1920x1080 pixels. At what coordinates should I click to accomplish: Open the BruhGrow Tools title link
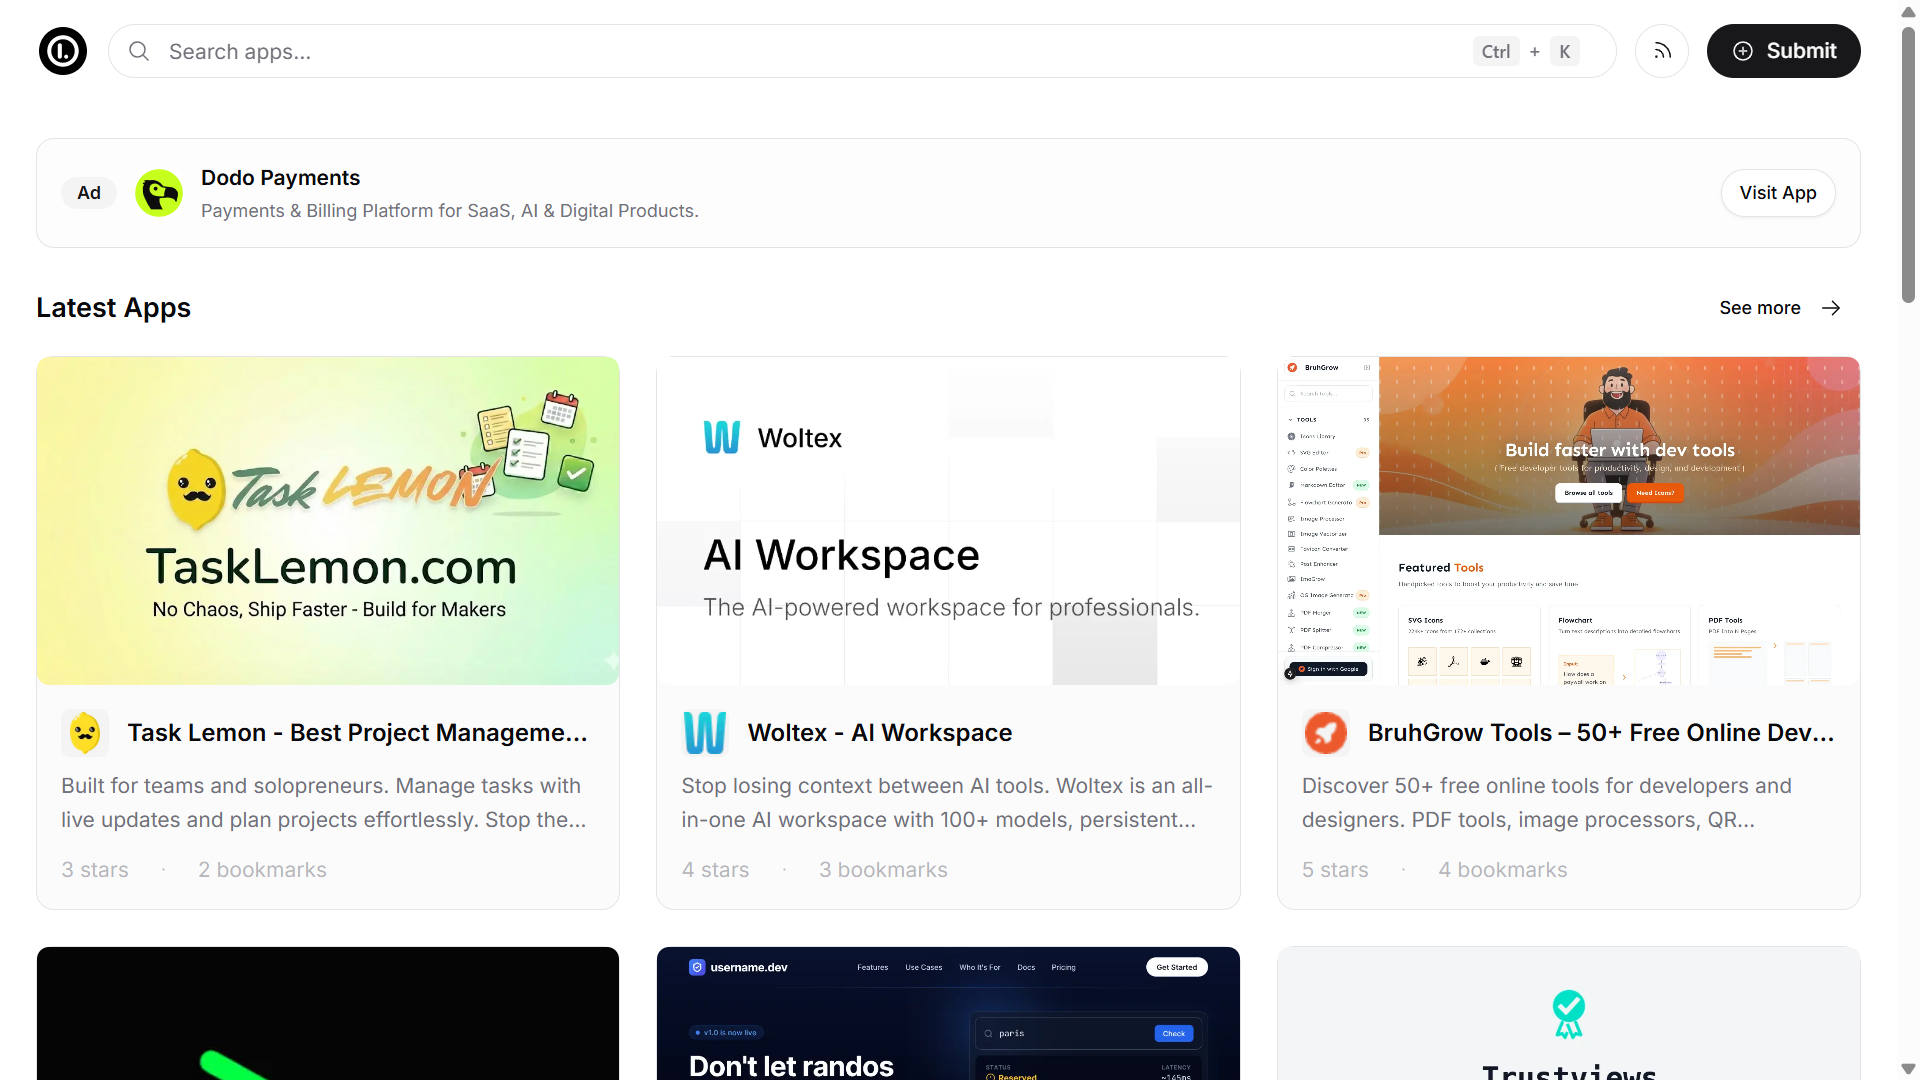pyautogui.click(x=1600, y=733)
